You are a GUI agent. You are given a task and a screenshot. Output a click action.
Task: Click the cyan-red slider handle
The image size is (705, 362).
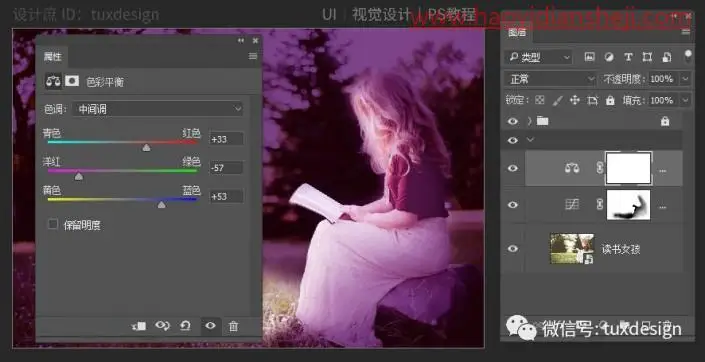click(146, 147)
